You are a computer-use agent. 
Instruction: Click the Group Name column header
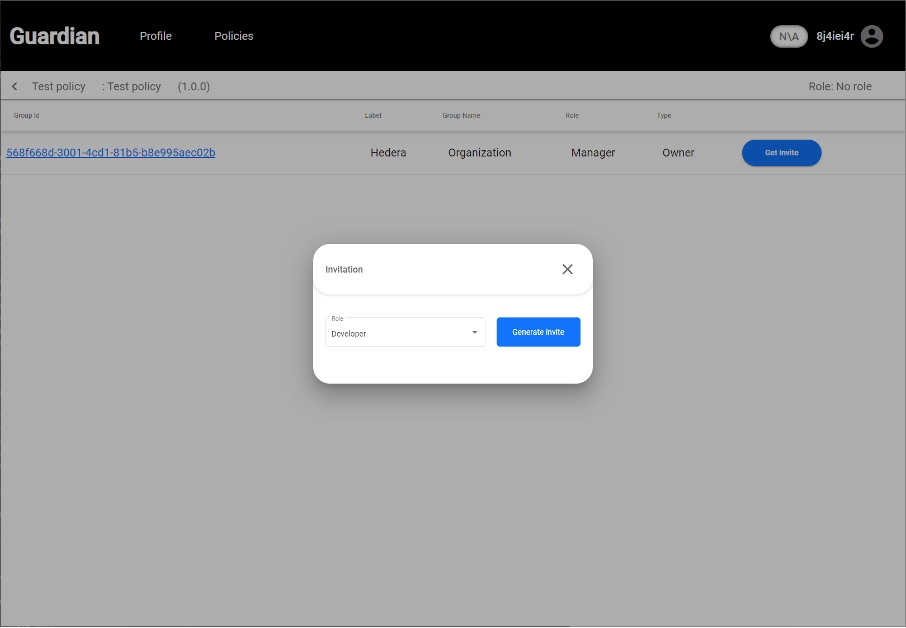[x=461, y=116]
